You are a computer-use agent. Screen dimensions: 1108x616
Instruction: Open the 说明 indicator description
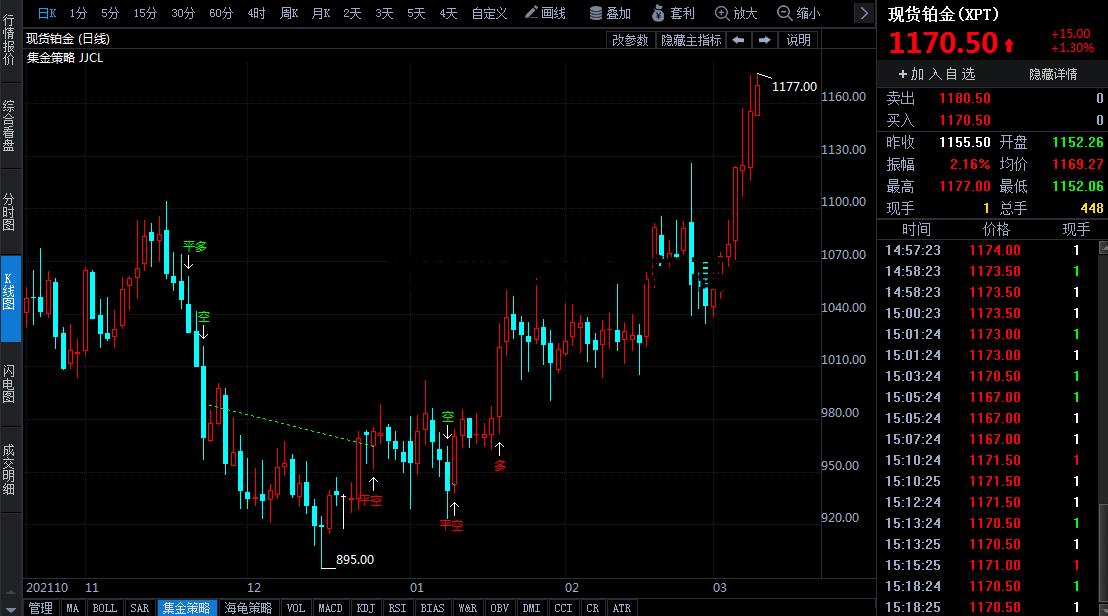[x=798, y=40]
